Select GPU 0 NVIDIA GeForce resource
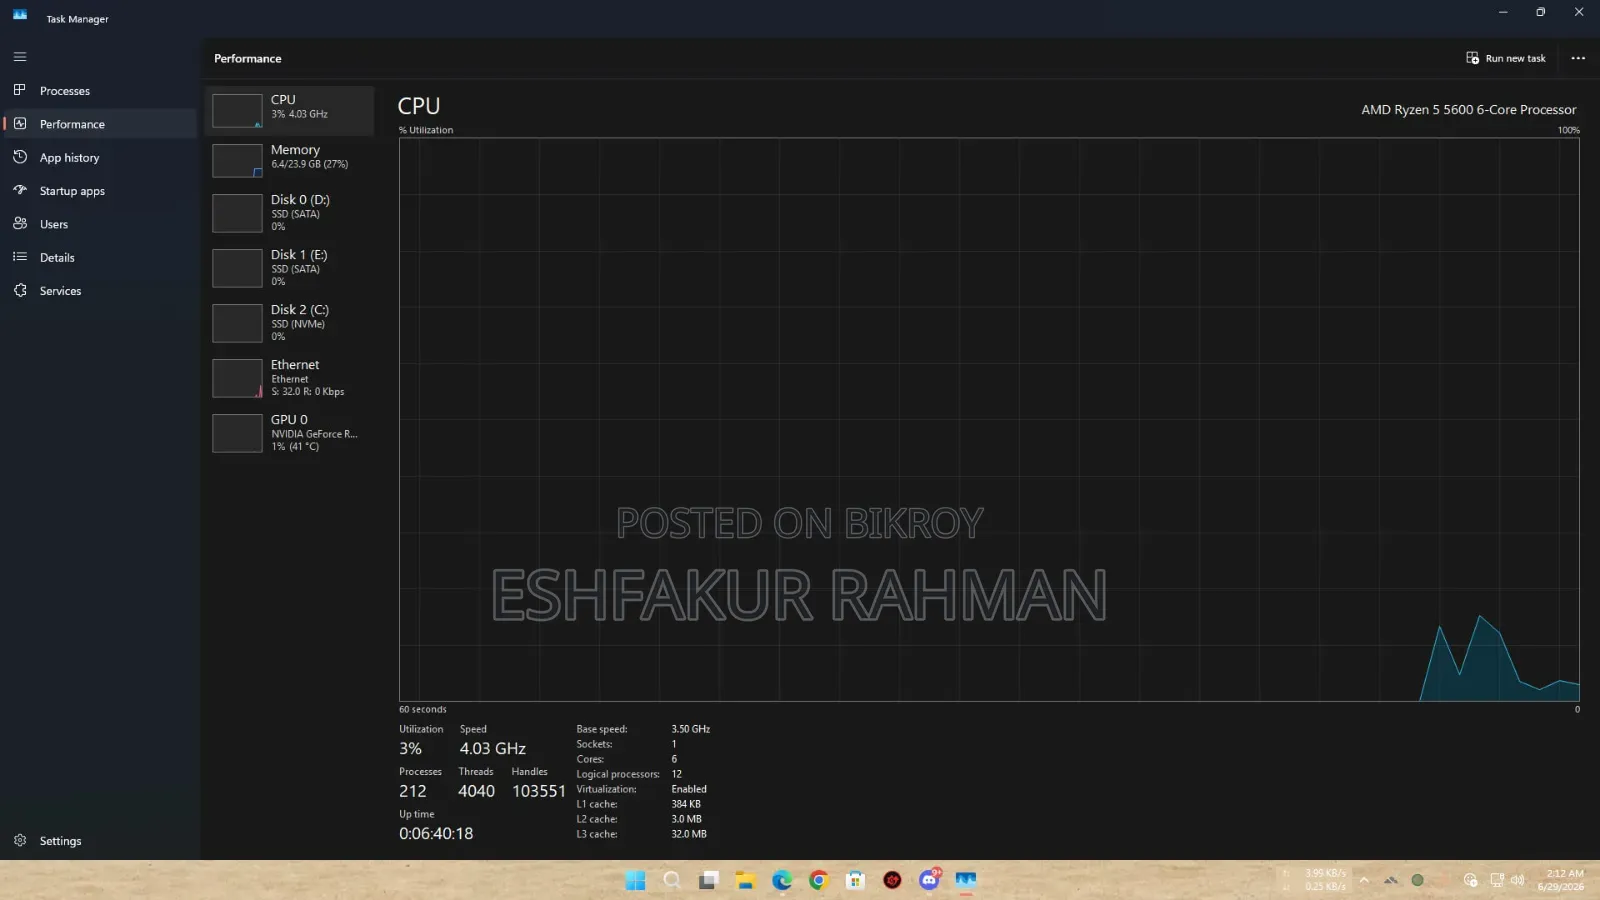The image size is (1600, 900). point(290,433)
